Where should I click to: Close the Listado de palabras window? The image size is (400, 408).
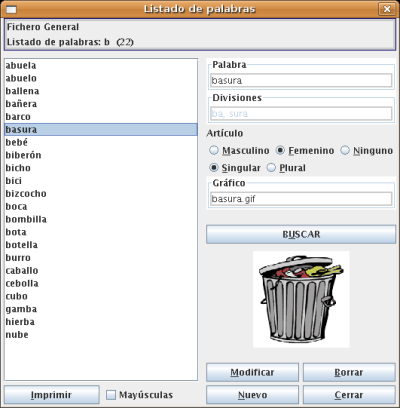(387, 9)
